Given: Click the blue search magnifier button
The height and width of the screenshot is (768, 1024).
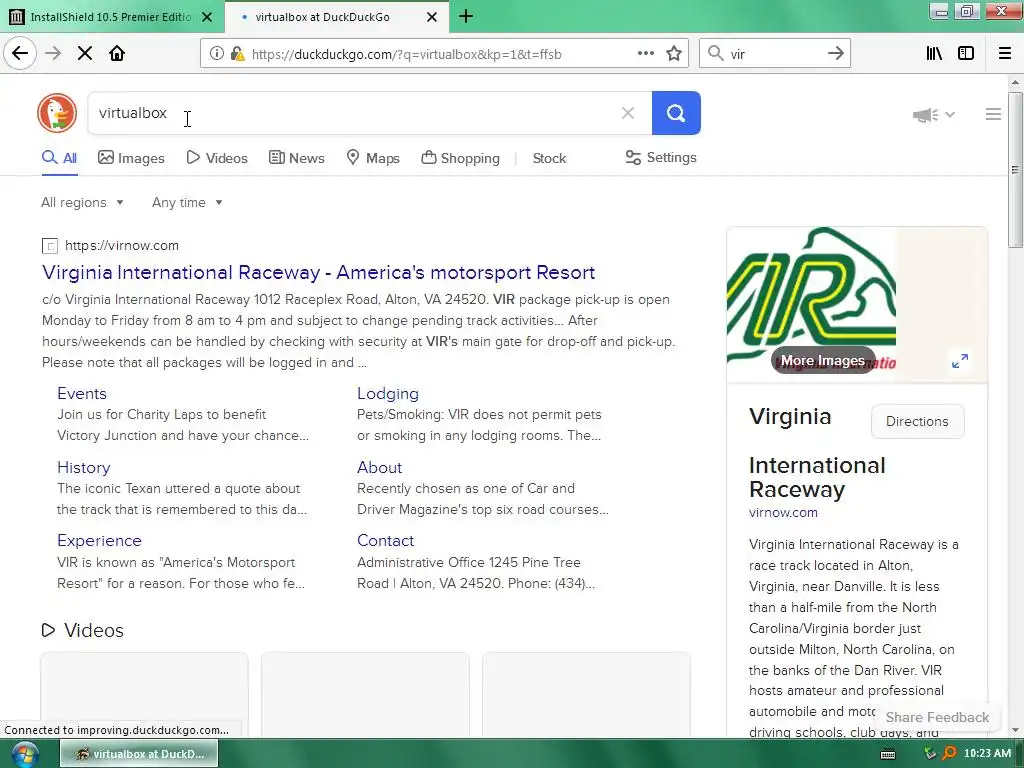Looking at the screenshot, I should (676, 113).
